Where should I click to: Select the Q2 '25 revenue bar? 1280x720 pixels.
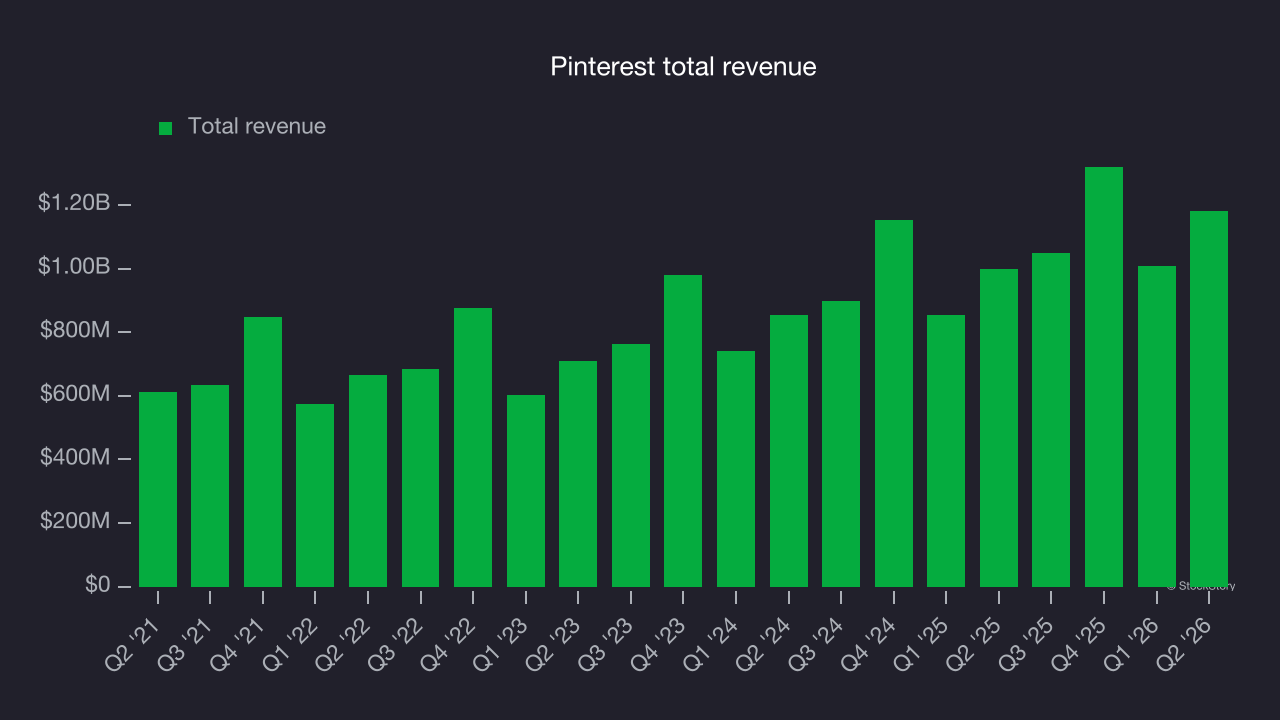coord(999,428)
